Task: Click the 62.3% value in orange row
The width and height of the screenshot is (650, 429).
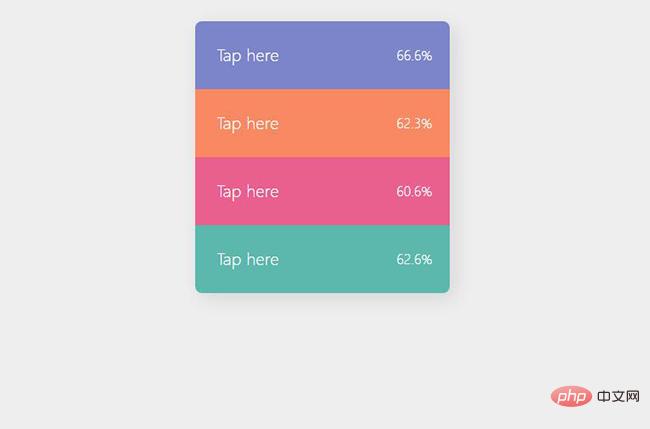Action: point(414,124)
